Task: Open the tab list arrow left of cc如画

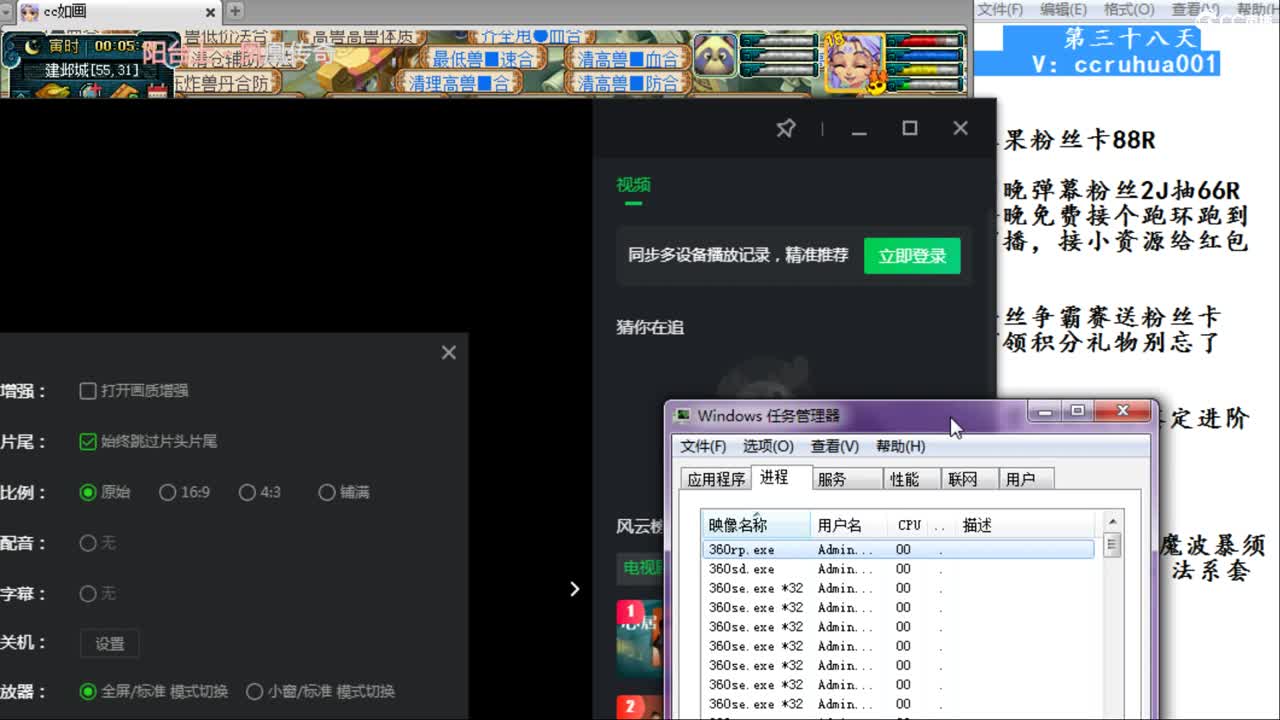Action: click(7, 11)
